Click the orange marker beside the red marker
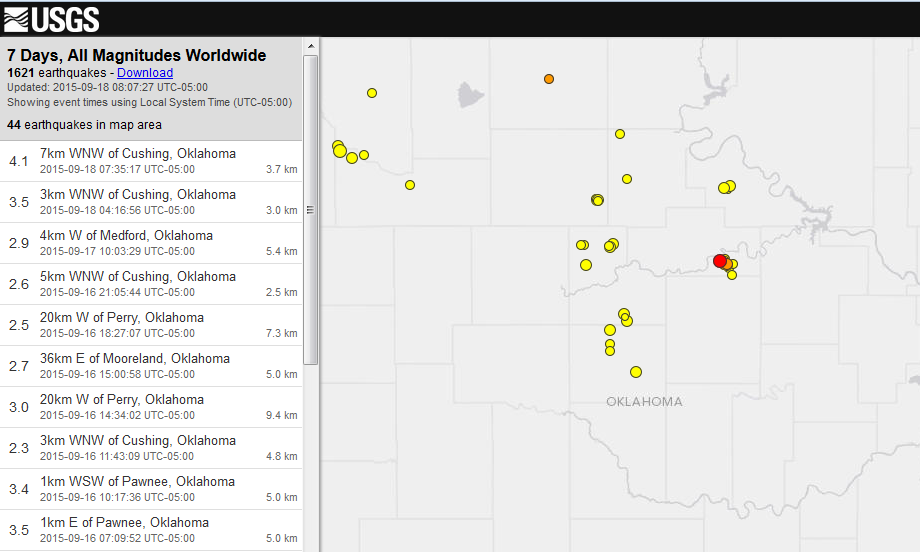920x552 pixels. pos(728,264)
